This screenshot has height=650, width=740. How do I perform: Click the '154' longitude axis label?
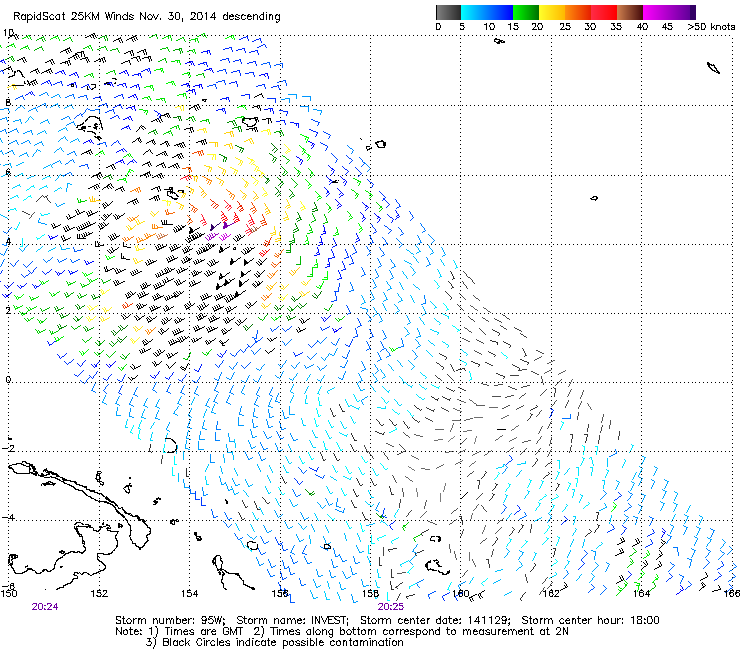click(x=189, y=593)
